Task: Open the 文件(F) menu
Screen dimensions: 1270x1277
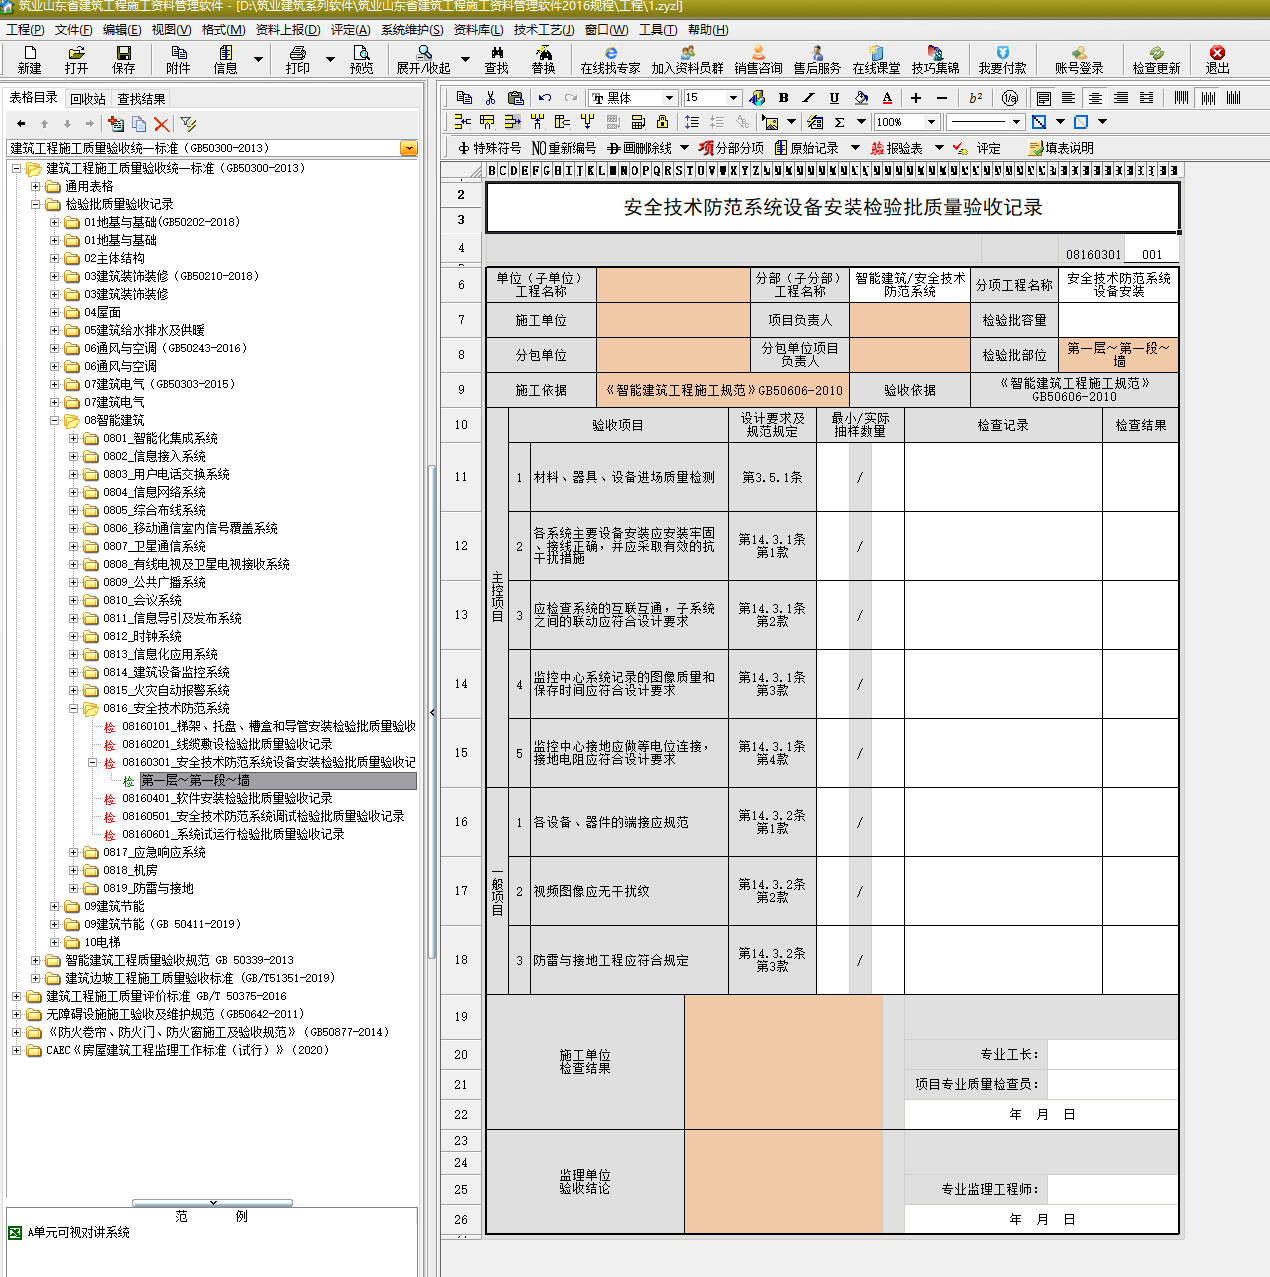Action: pos(74,30)
